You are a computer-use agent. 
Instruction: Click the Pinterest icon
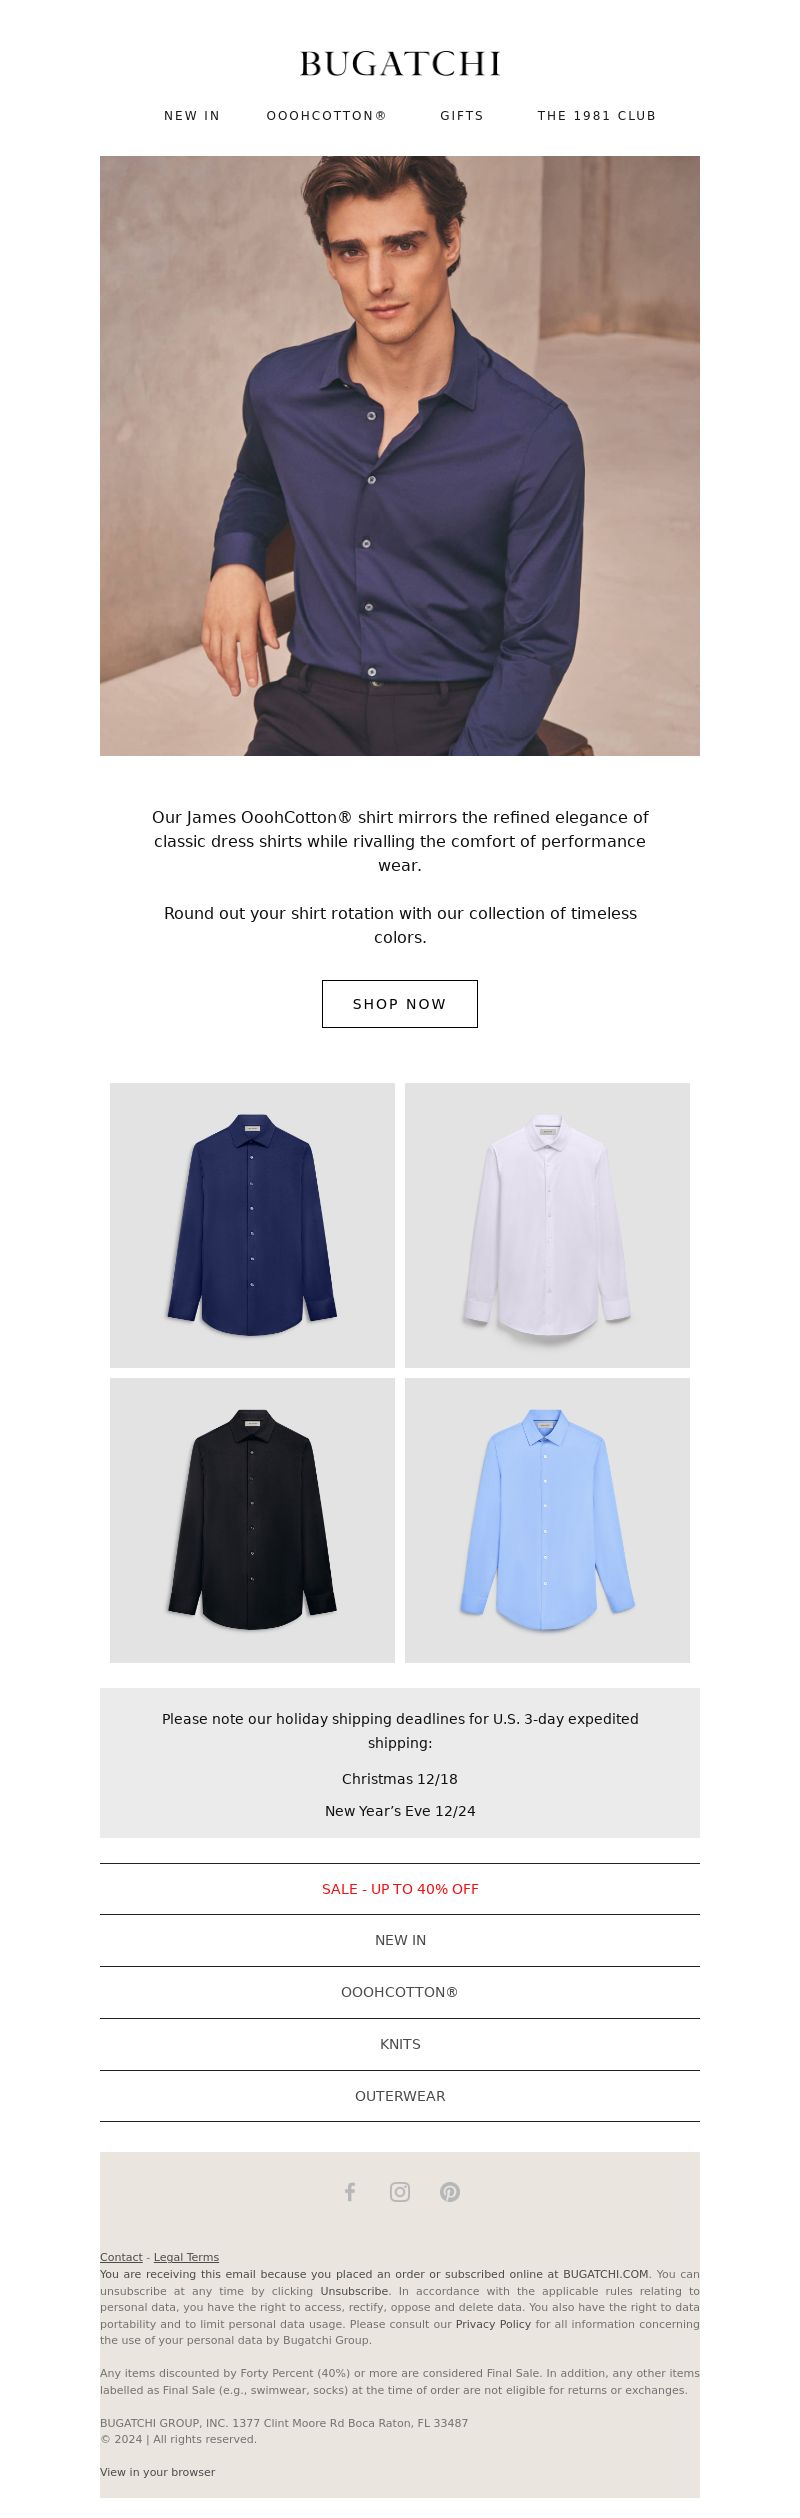click(450, 2192)
